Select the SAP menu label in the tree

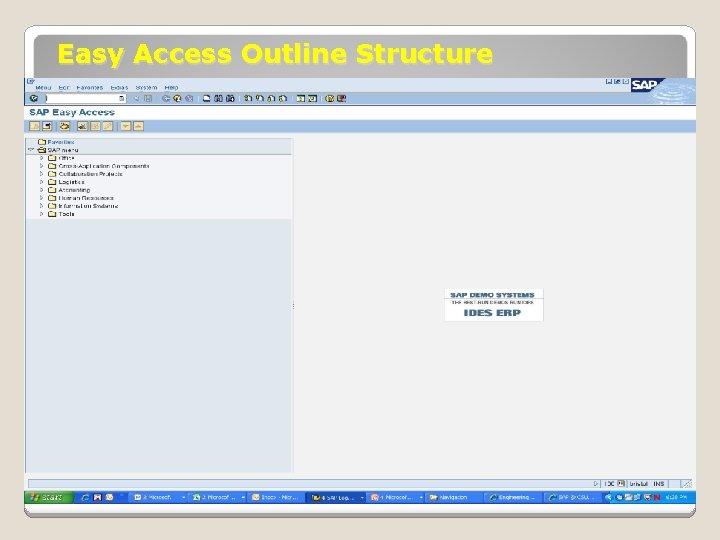pyautogui.click(x=63, y=150)
